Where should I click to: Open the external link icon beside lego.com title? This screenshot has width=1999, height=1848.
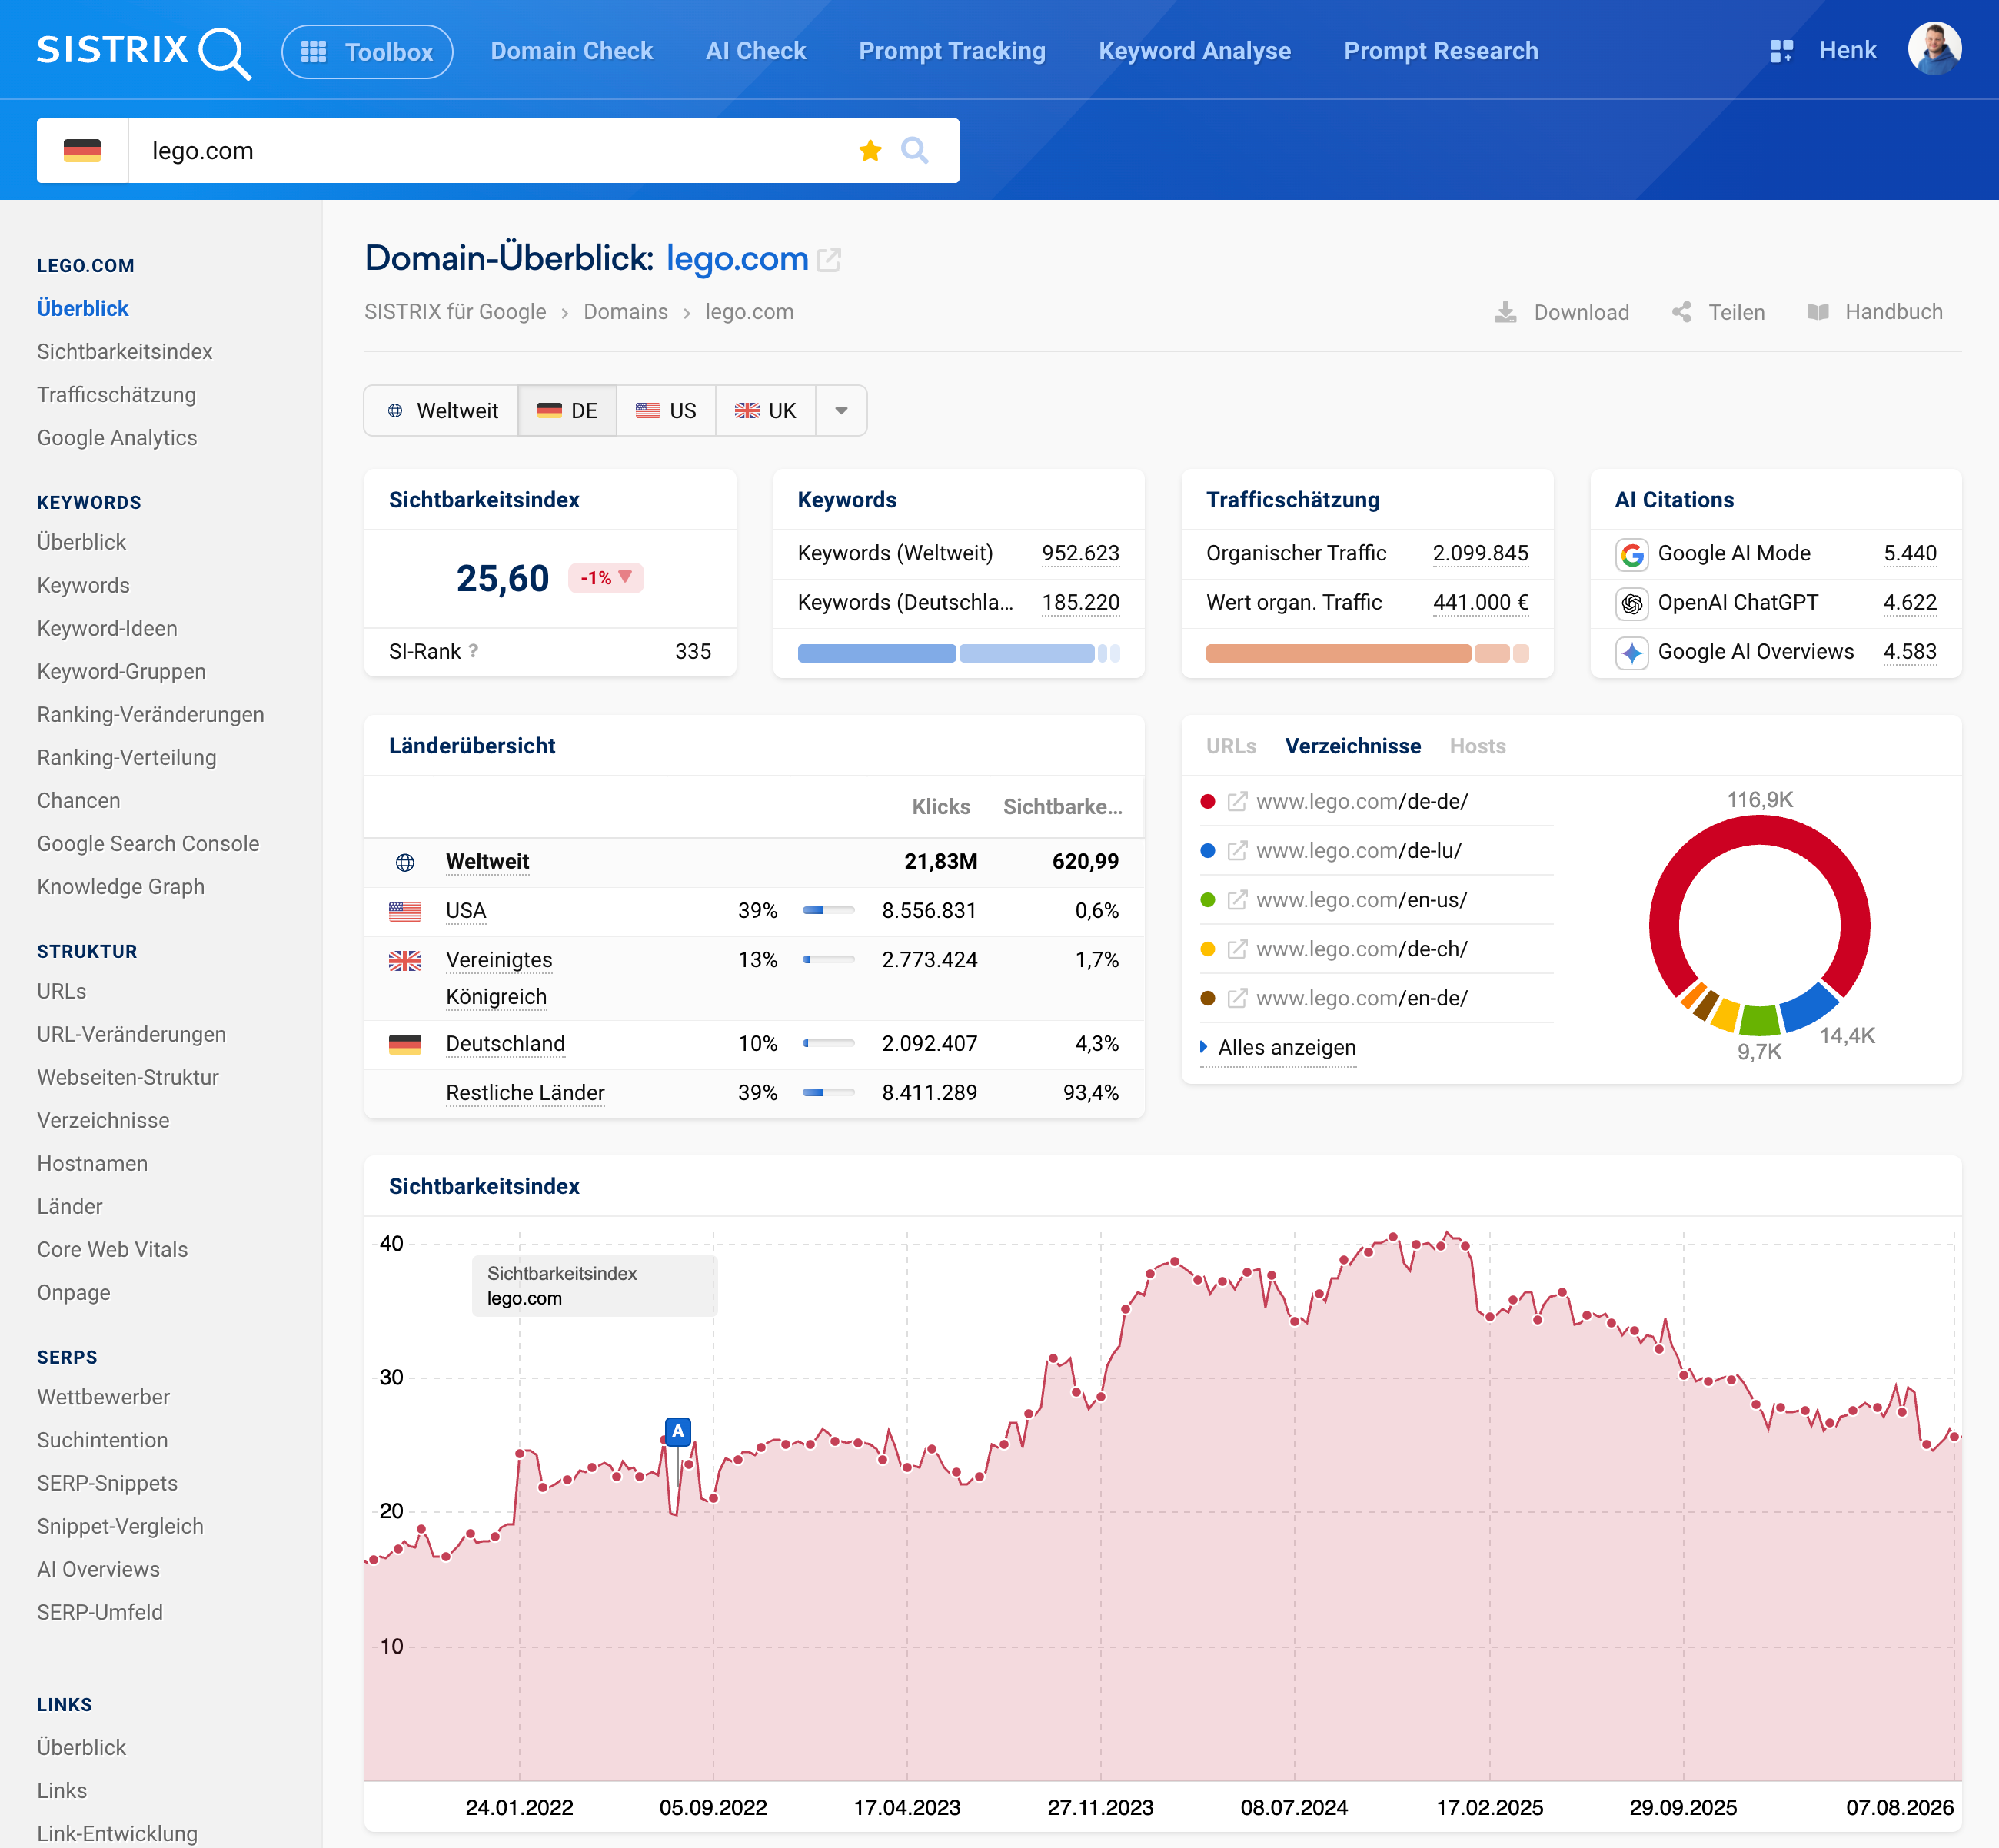pos(829,260)
